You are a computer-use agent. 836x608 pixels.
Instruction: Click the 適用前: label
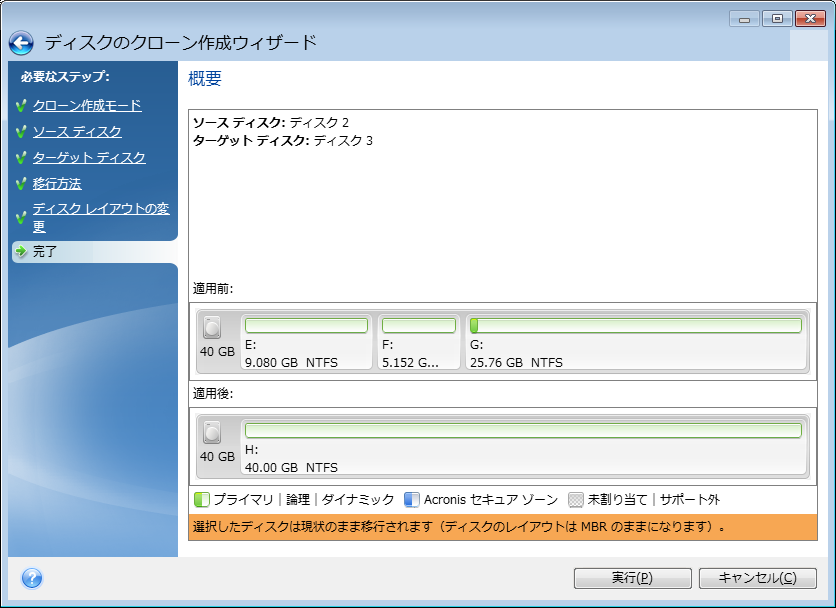click(x=213, y=289)
